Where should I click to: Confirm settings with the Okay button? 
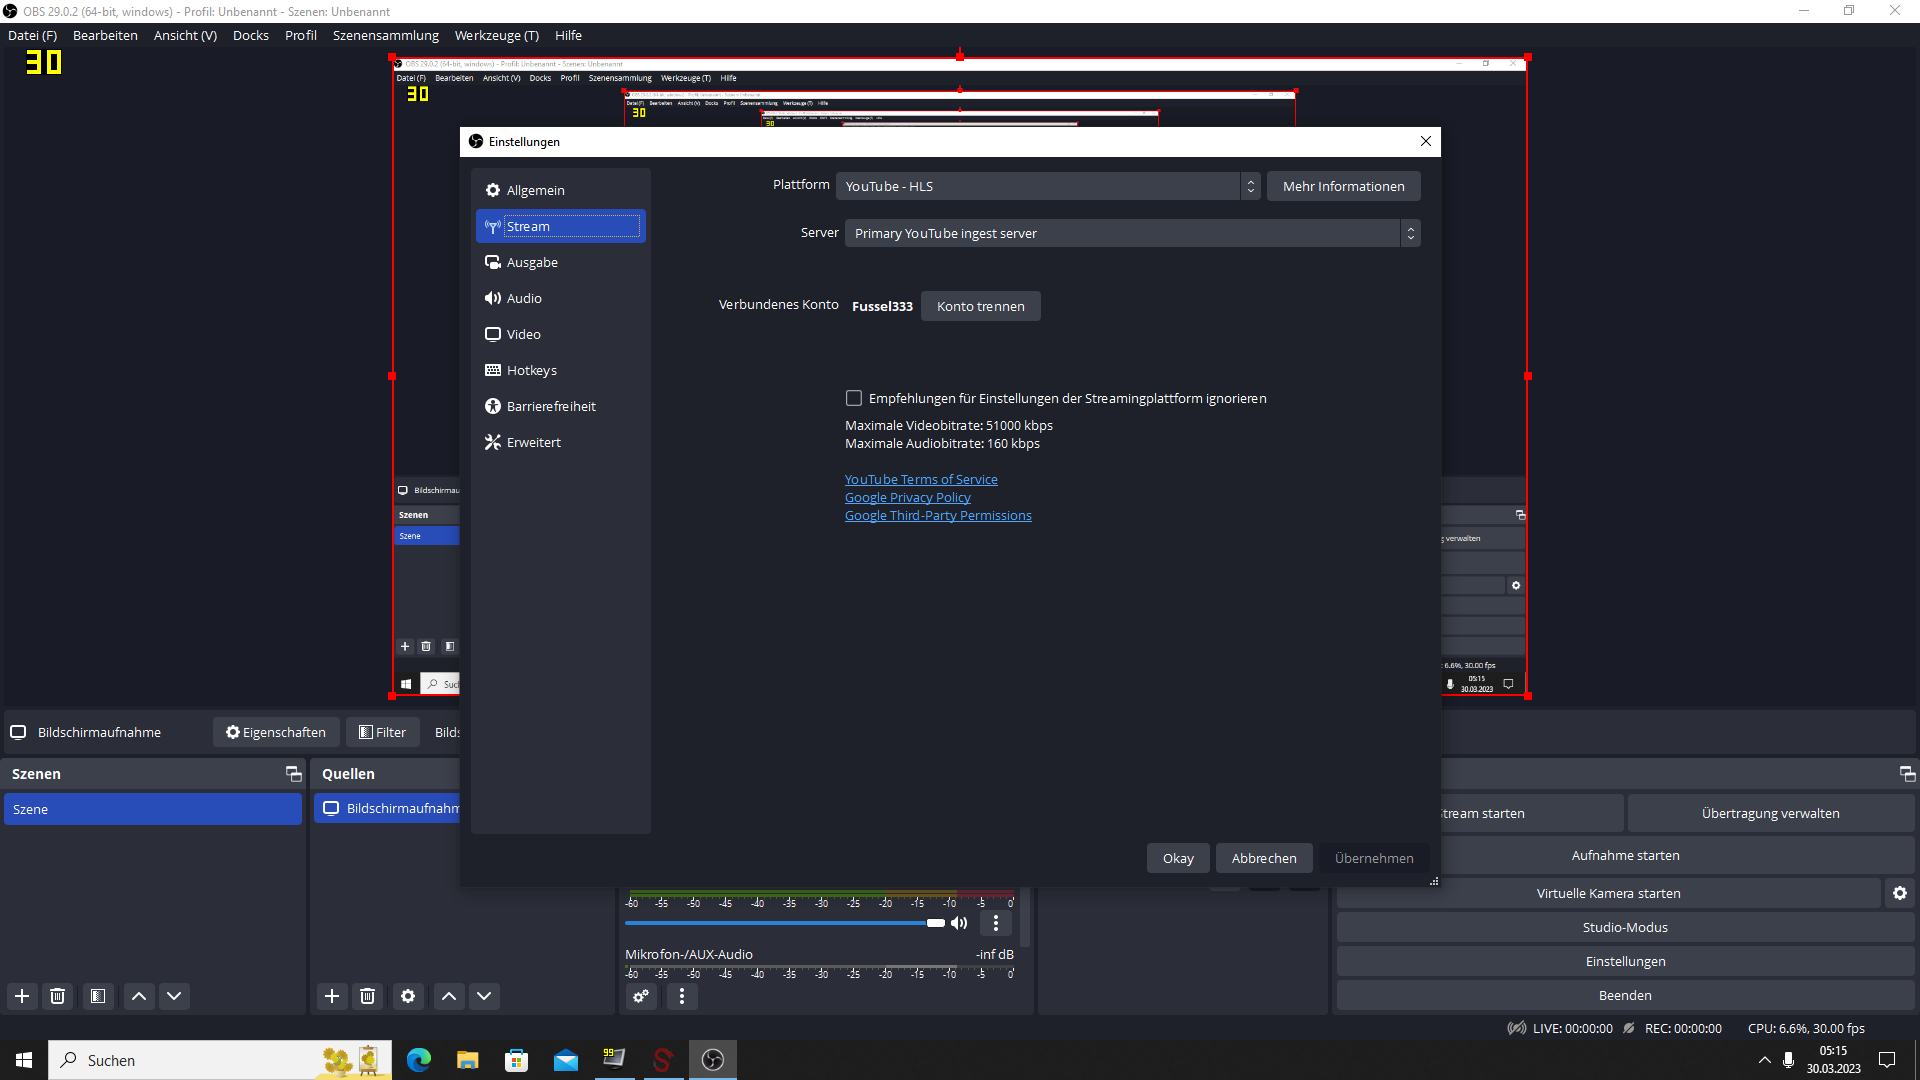pyautogui.click(x=1178, y=858)
